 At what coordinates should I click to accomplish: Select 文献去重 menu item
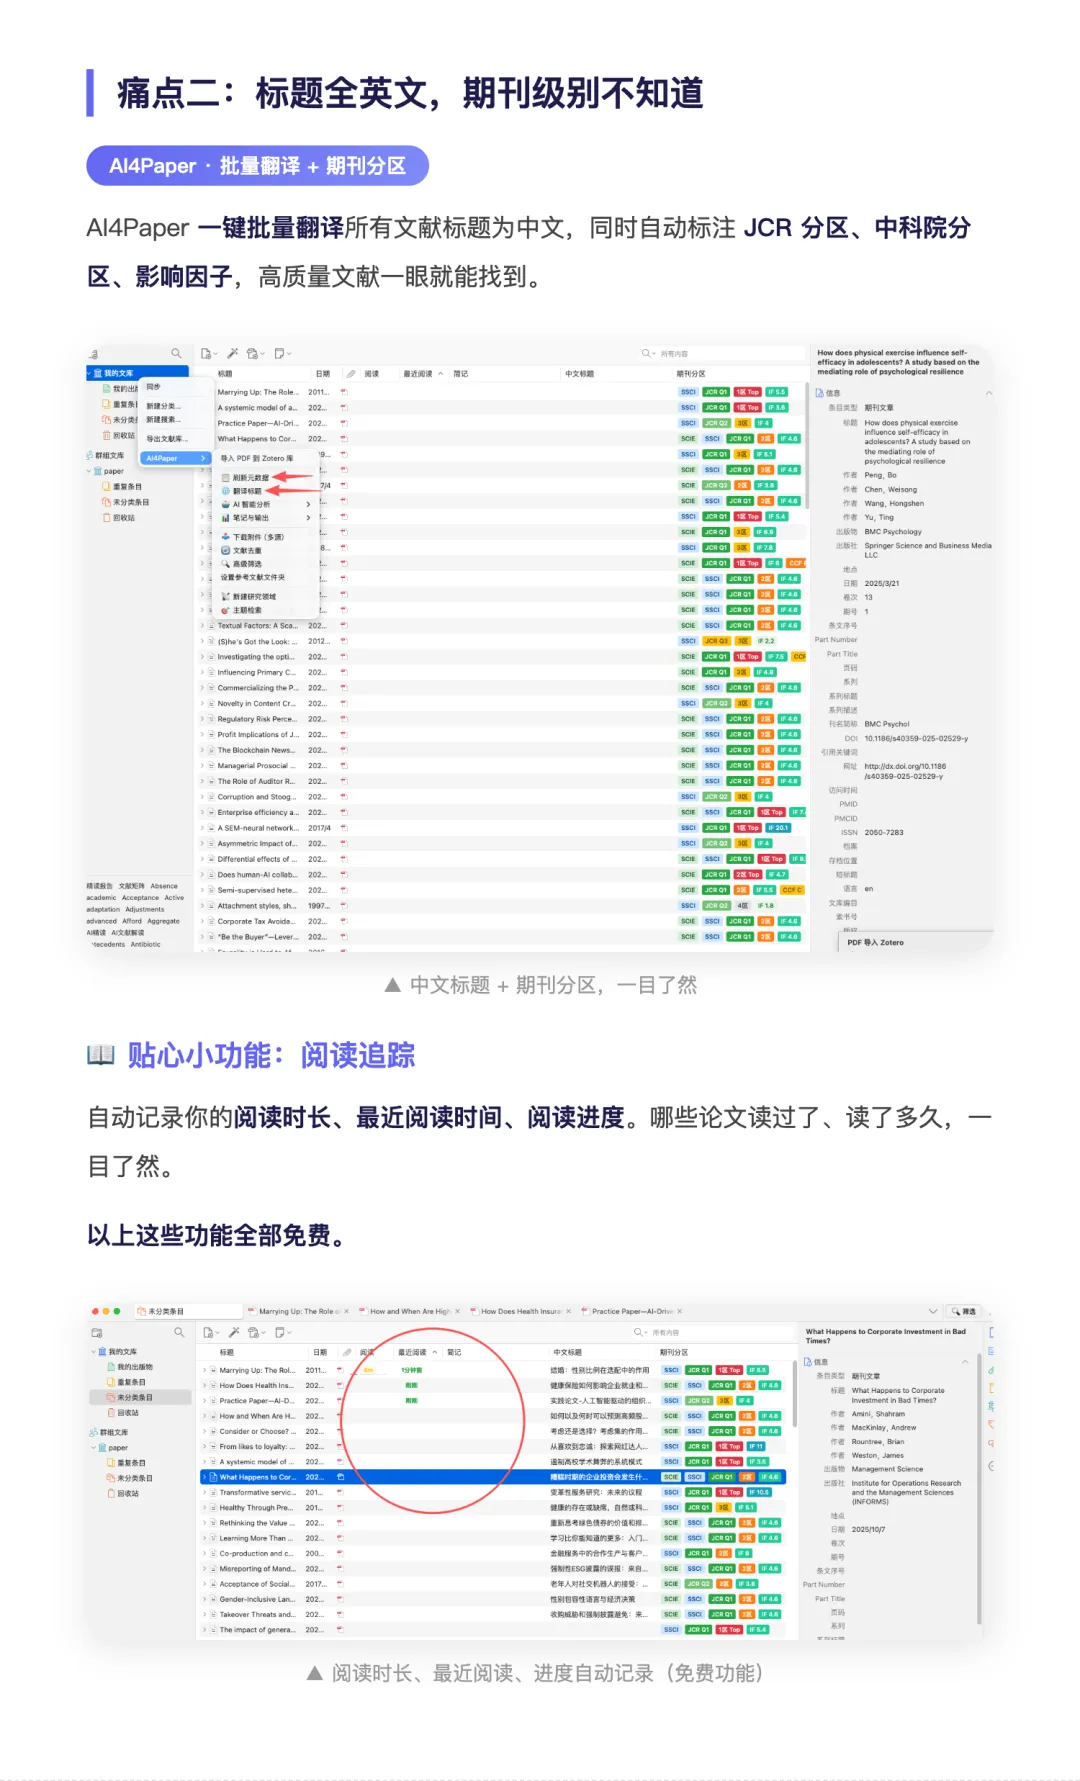coord(247,550)
